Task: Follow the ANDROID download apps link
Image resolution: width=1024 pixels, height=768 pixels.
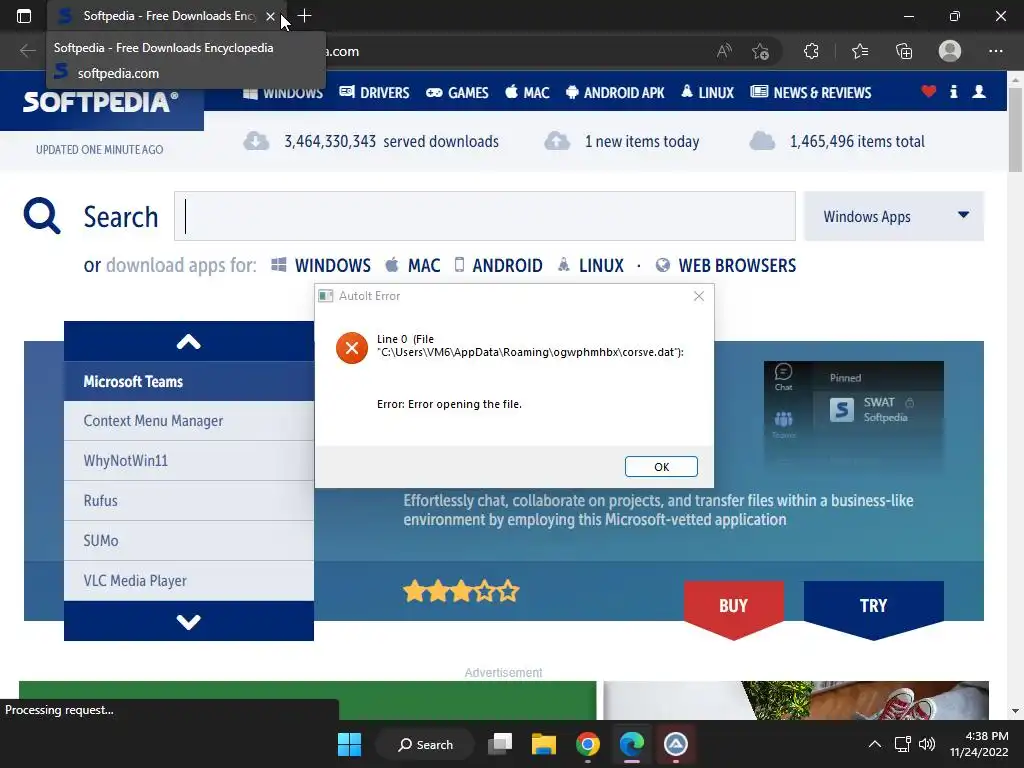Action: tap(498, 265)
